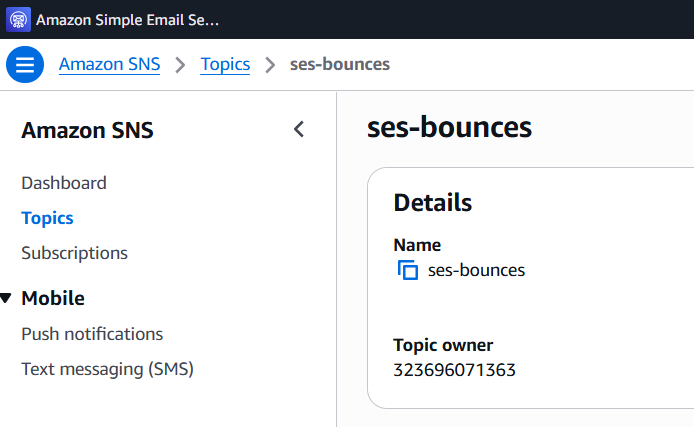Open Push notifications page

coord(92,334)
